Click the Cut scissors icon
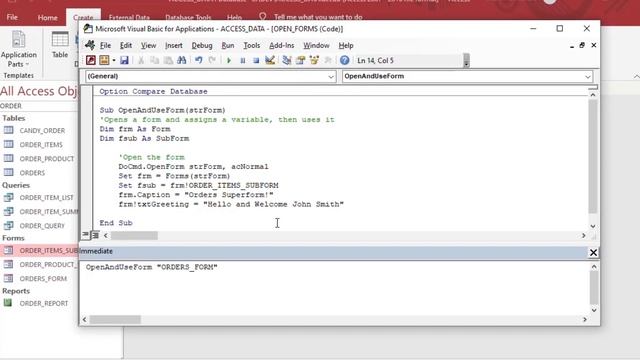The height and width of the screenshot is (360, 640). (141, 60)
